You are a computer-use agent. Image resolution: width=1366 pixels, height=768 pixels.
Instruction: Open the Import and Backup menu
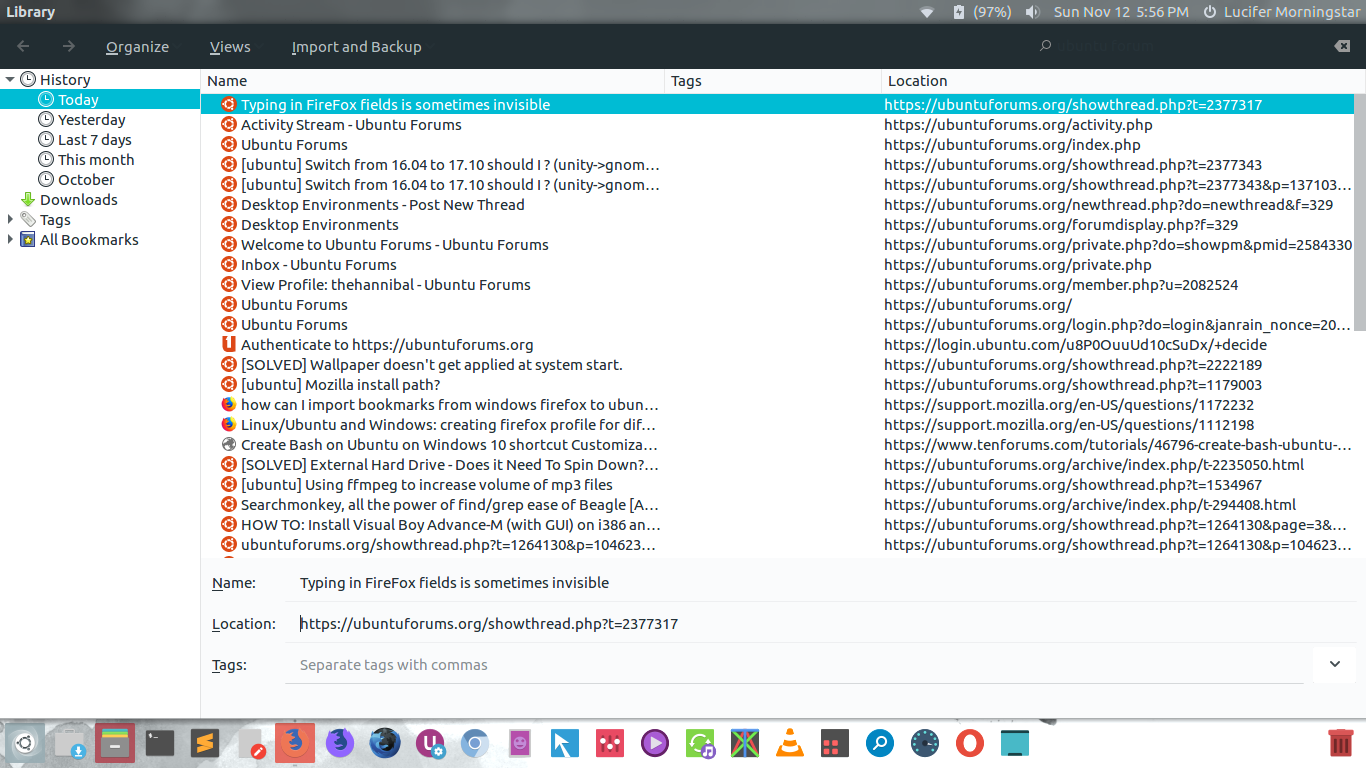[x=356, y=47]
